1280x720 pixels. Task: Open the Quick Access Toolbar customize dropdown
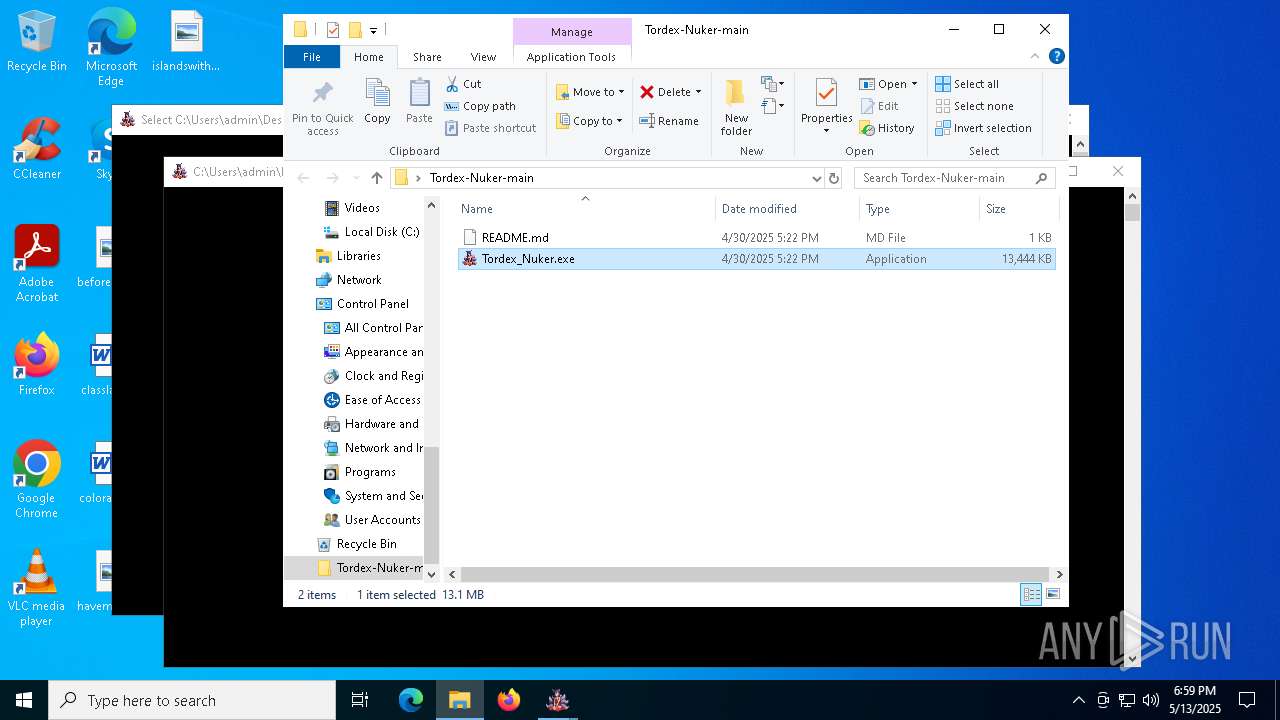click(373, 31)
